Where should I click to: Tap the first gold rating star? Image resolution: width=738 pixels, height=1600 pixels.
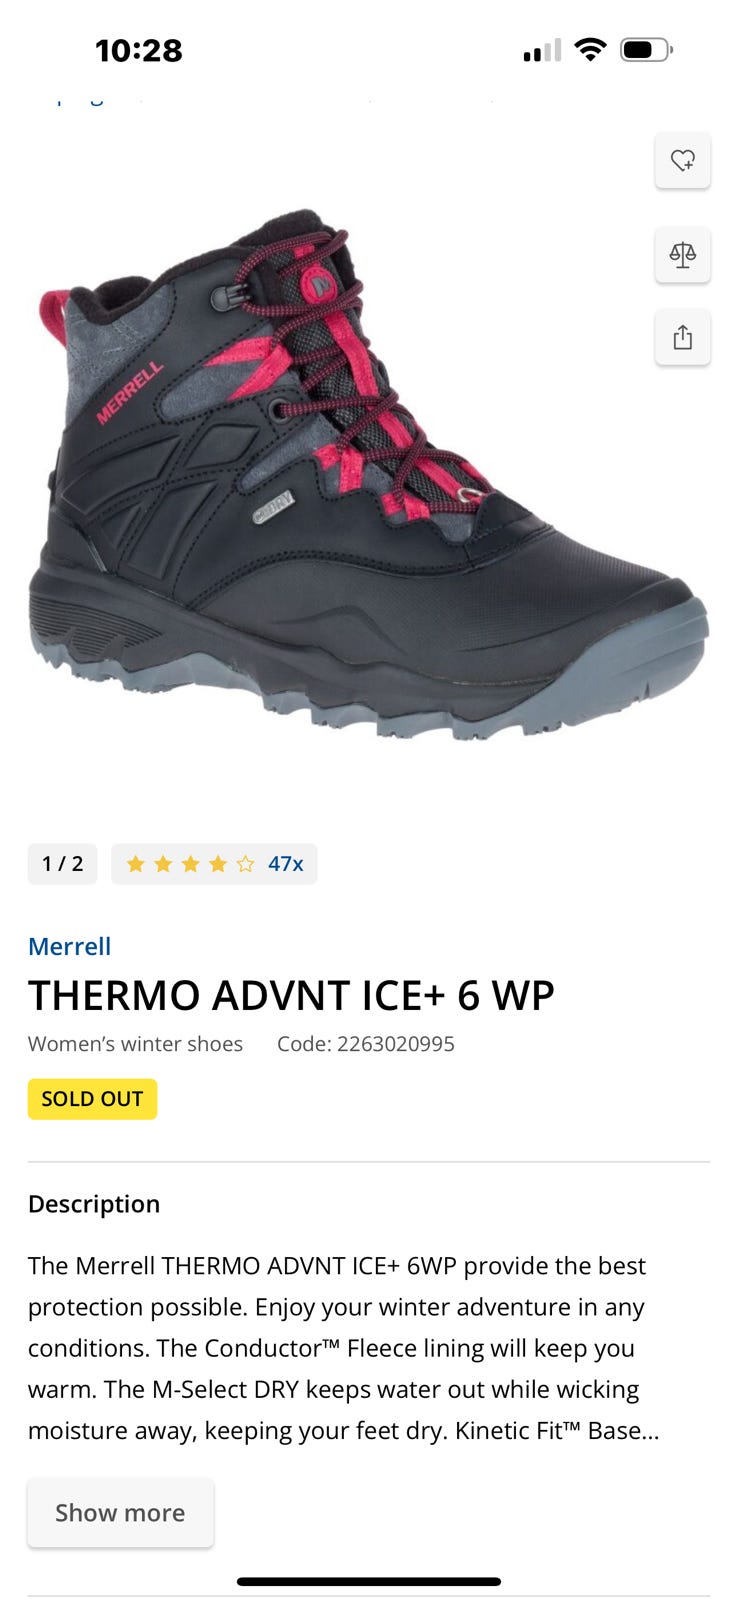[x=136, y=864]
